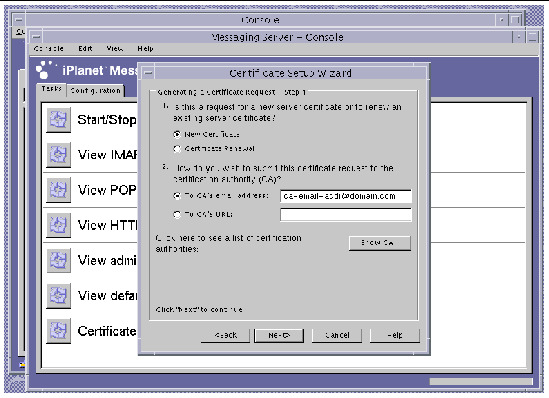The image size is (549, 398).
Task: Switch to the Configuration tab
Action: coord(95,91)
